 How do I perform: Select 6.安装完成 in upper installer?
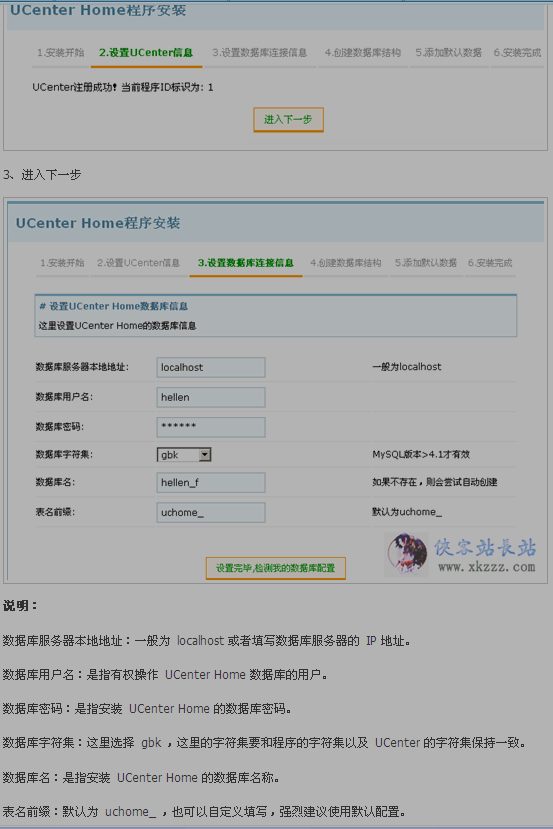point(517,52)
